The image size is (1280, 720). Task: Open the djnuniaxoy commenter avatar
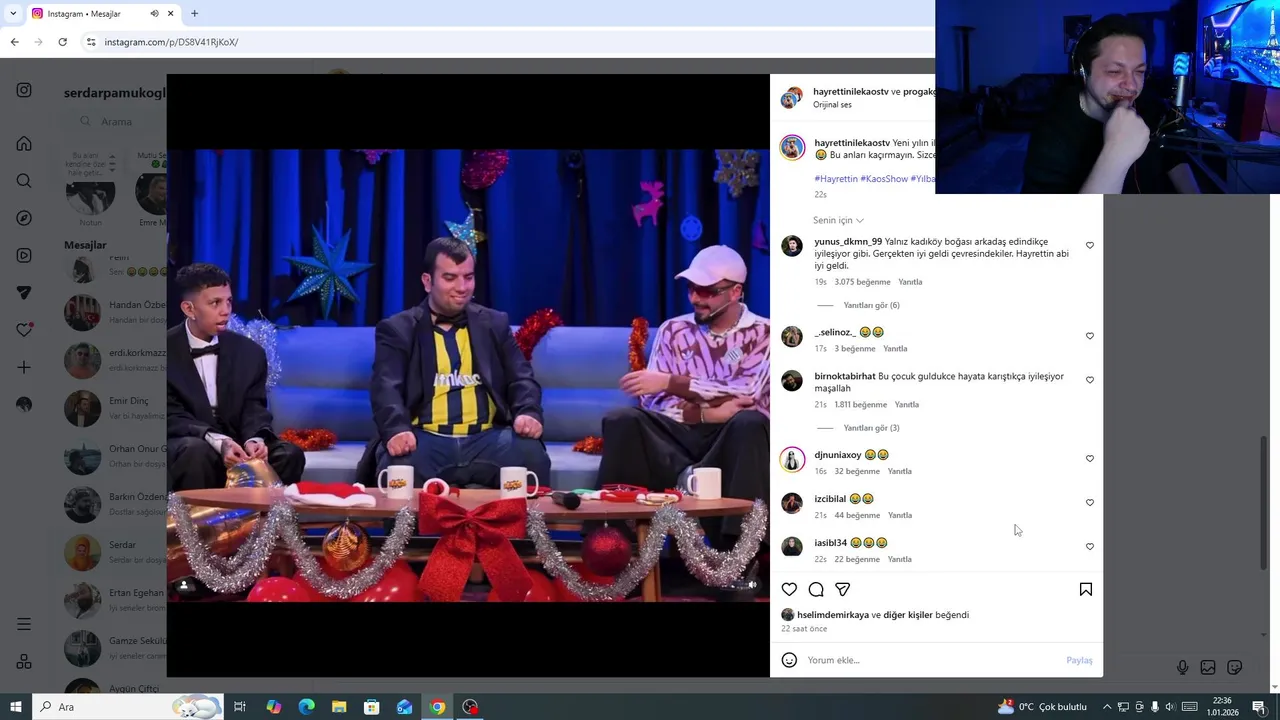pyautogui.click(x=792, y=459)
